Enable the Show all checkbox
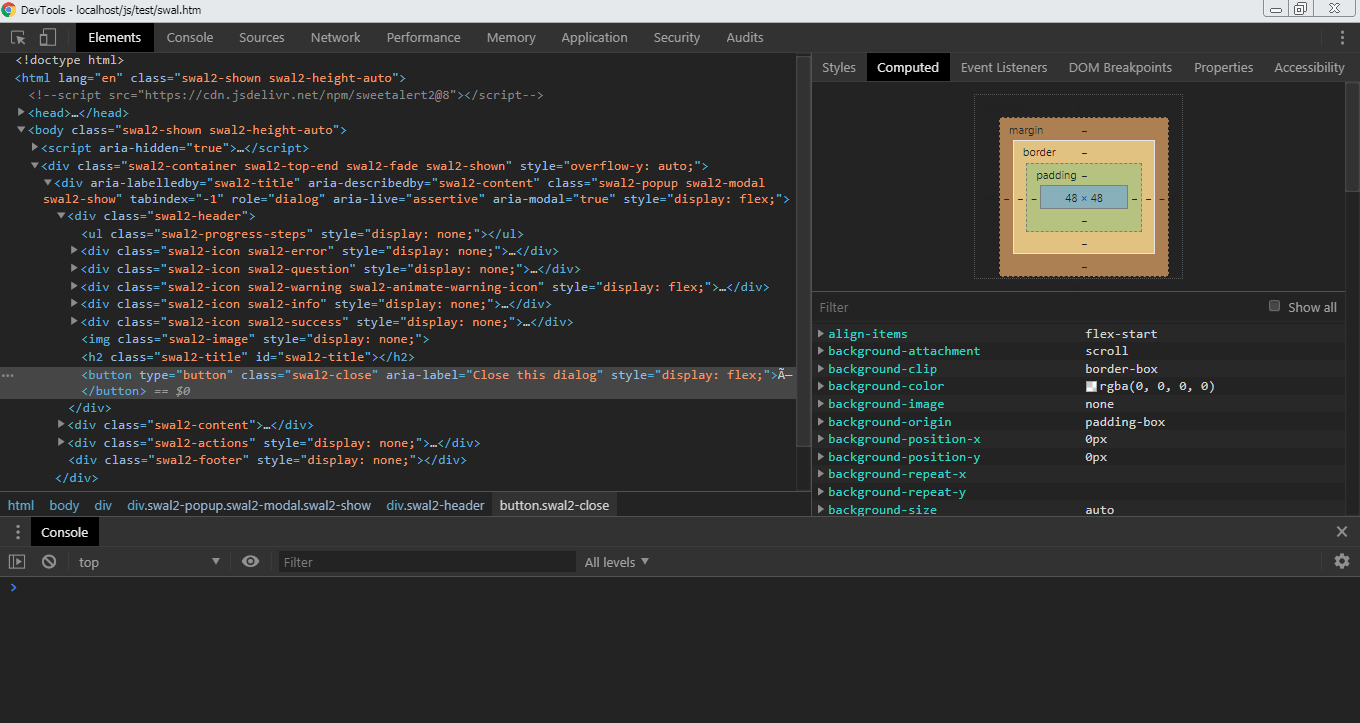The image size is (1360, 723). (x=1274, y=306)
